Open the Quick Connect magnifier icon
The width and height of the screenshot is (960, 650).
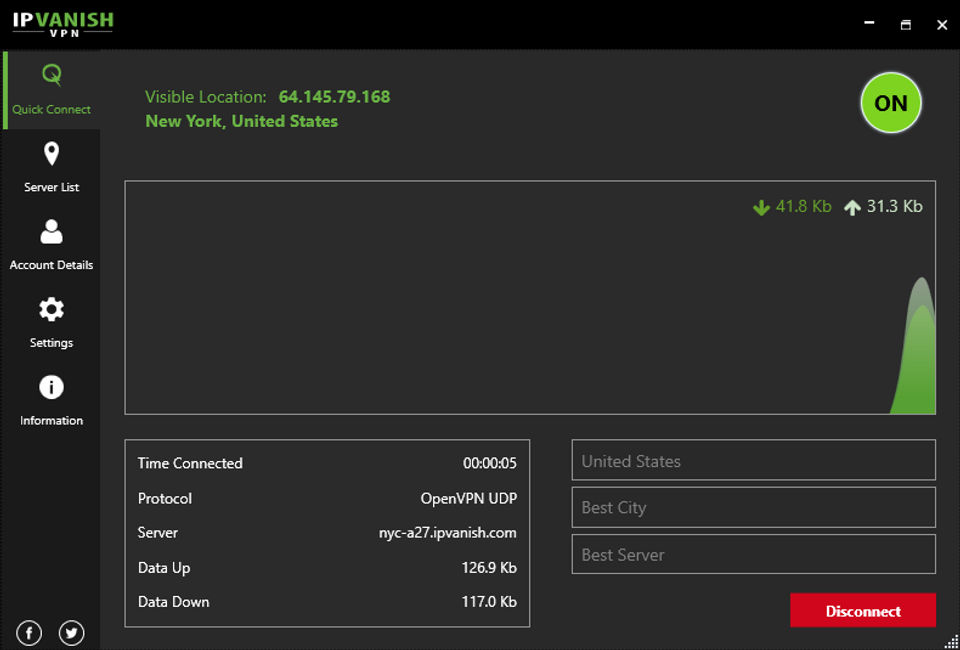click(51, 75)
